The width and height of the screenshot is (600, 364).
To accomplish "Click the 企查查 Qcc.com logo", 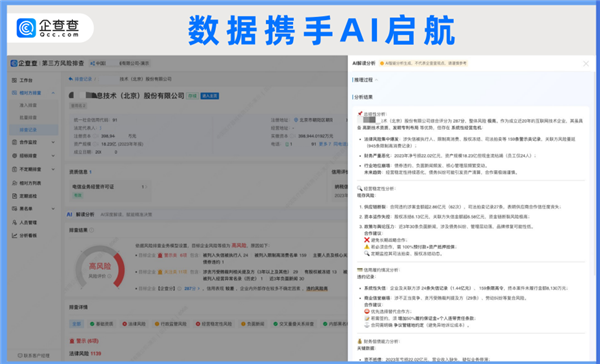I will pos(48,28).
